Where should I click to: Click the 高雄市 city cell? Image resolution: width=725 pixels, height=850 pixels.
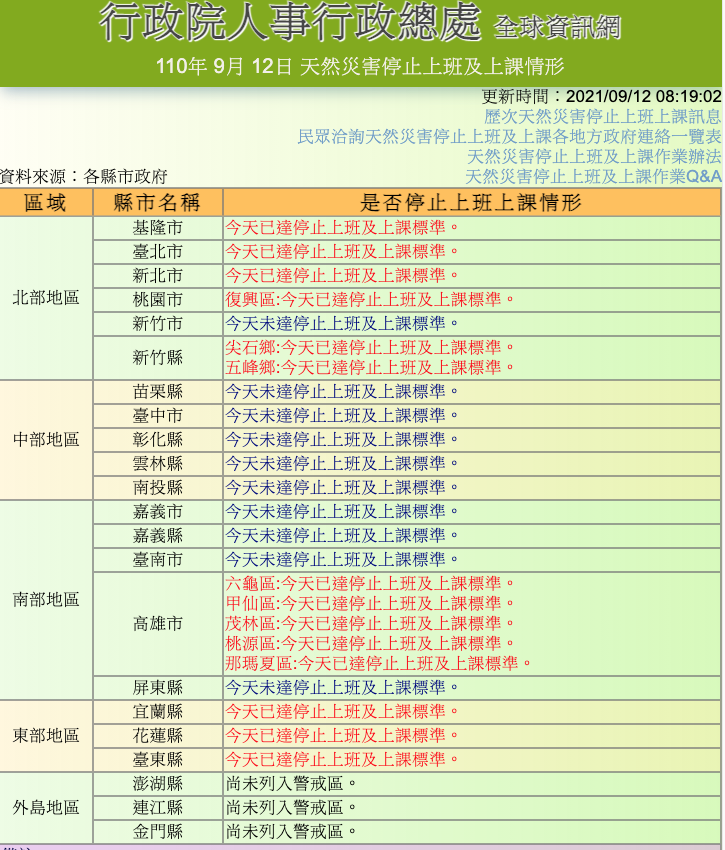pyautogui.click(x=157, y=623)
